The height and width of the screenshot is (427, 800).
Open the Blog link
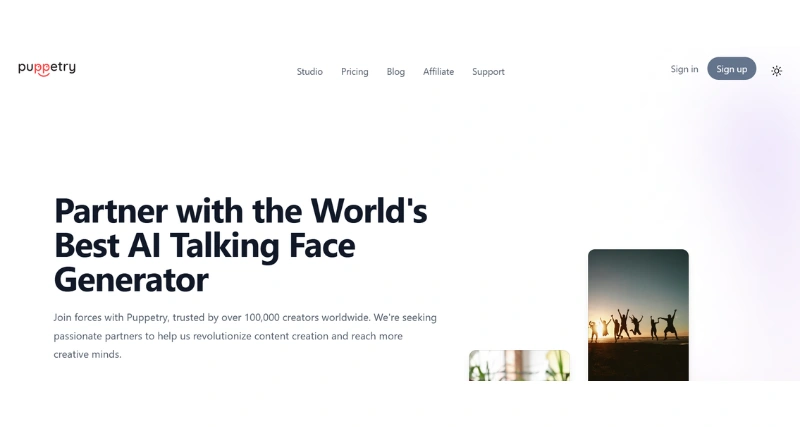coord(395,72)
